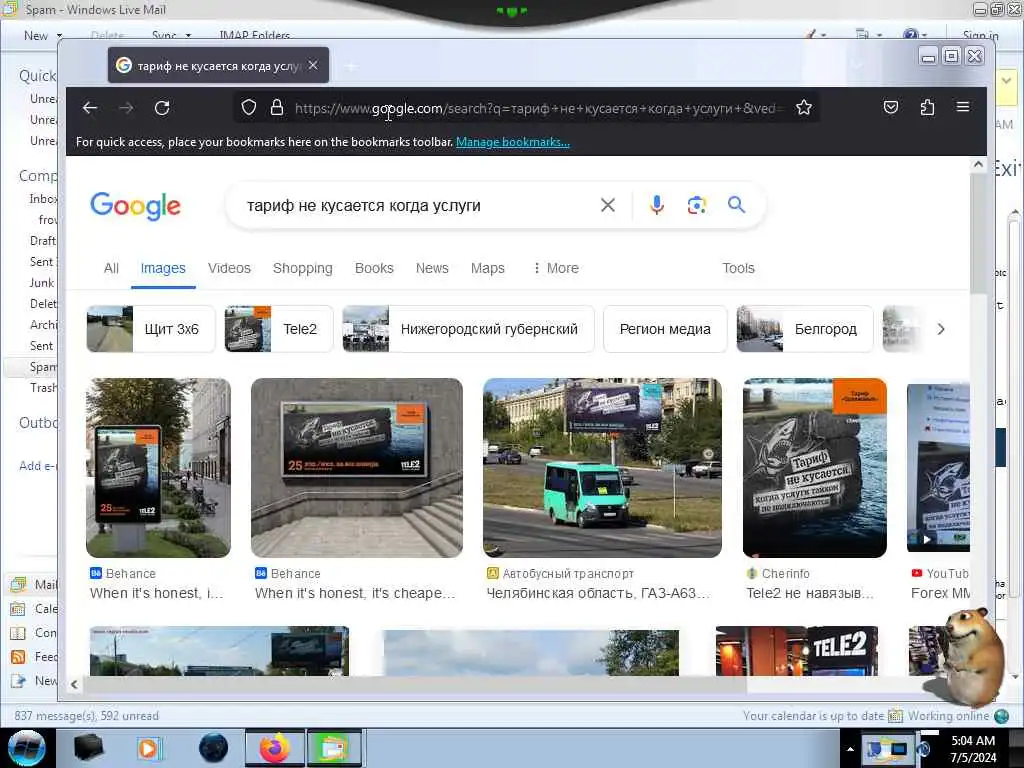1024x768 pixels.
Task: Open the Shopping results tab
Action: [302, 268]
